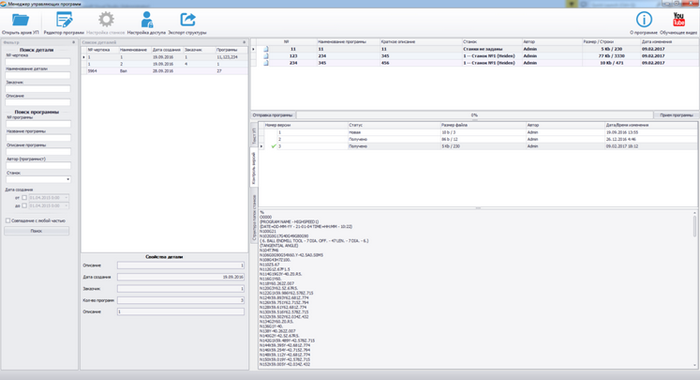
Task: Pin the Filter panel with its pin icon
Action: [74, 42]
